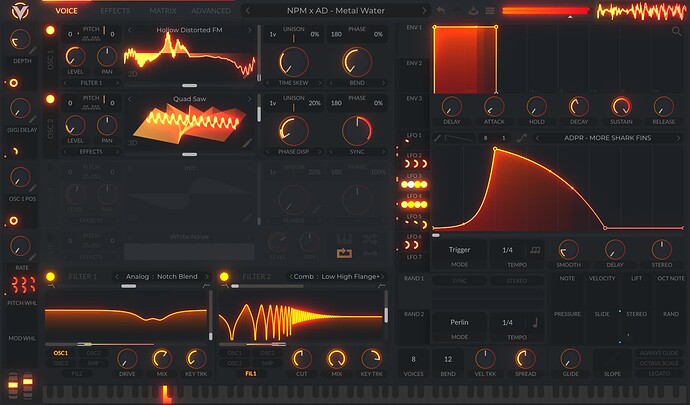Image resolution: width=690 pixels, height=405 pixels.
Task: Click the oscilloscope waveform display at top right
Action: pyautogui.click(x=641, y=11)
